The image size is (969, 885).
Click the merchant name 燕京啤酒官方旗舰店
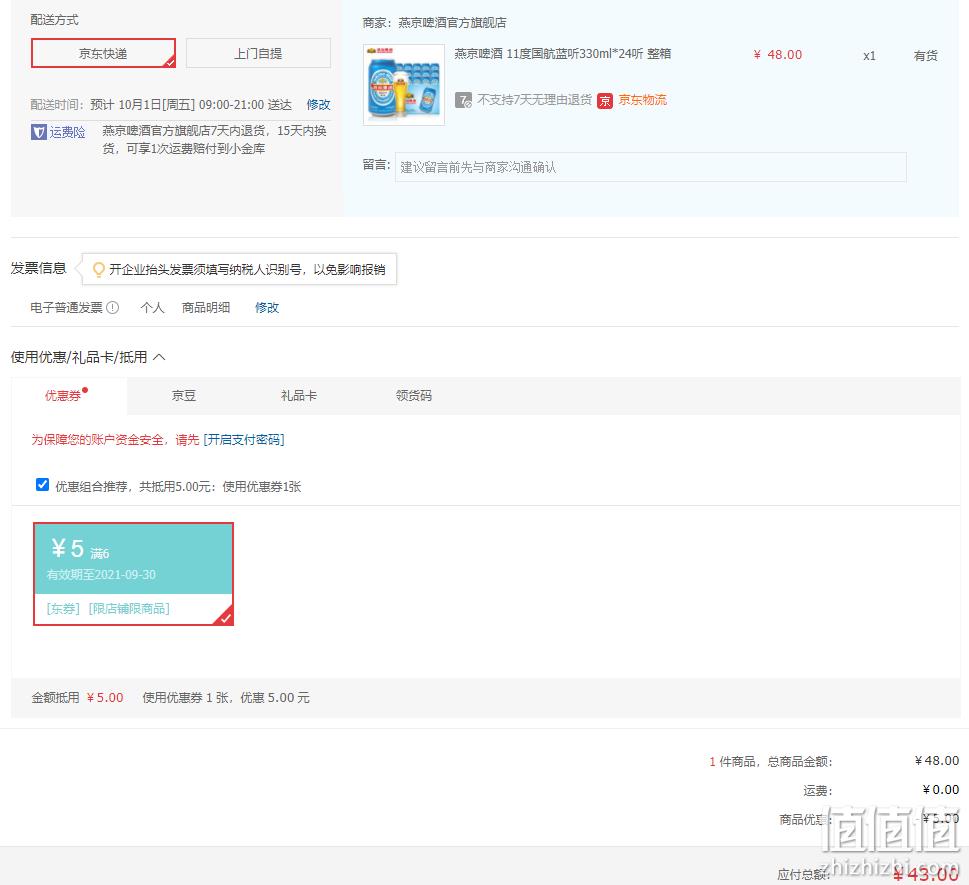pos(452,23)
